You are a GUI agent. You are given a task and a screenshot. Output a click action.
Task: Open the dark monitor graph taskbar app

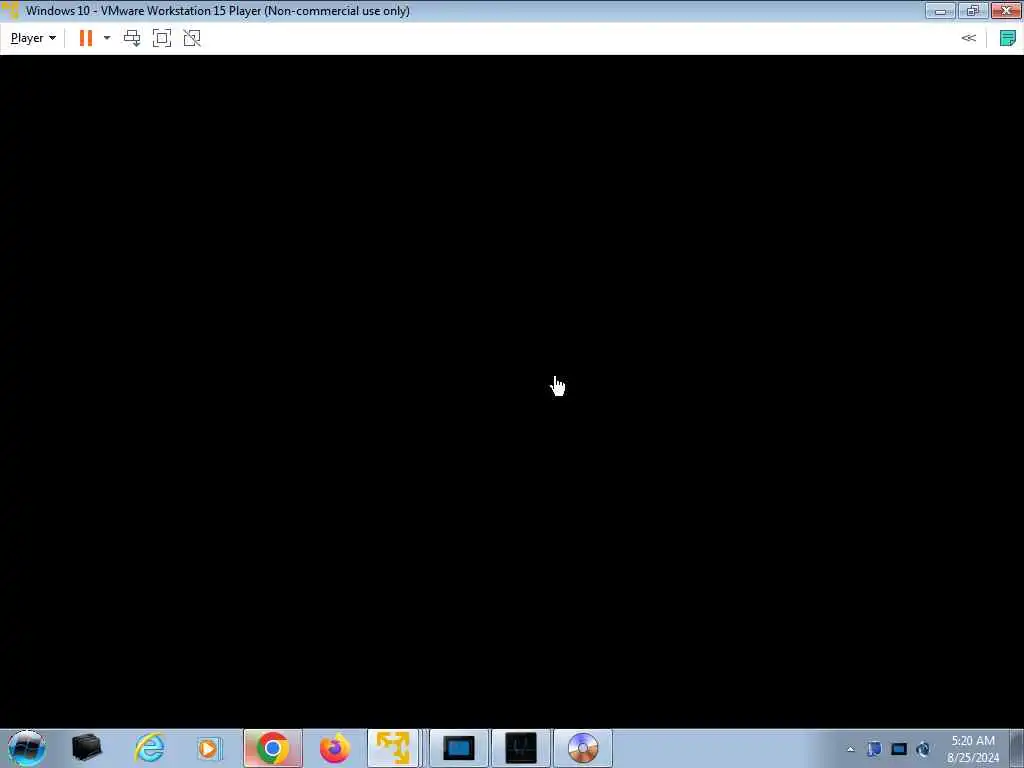click(520, 748)
